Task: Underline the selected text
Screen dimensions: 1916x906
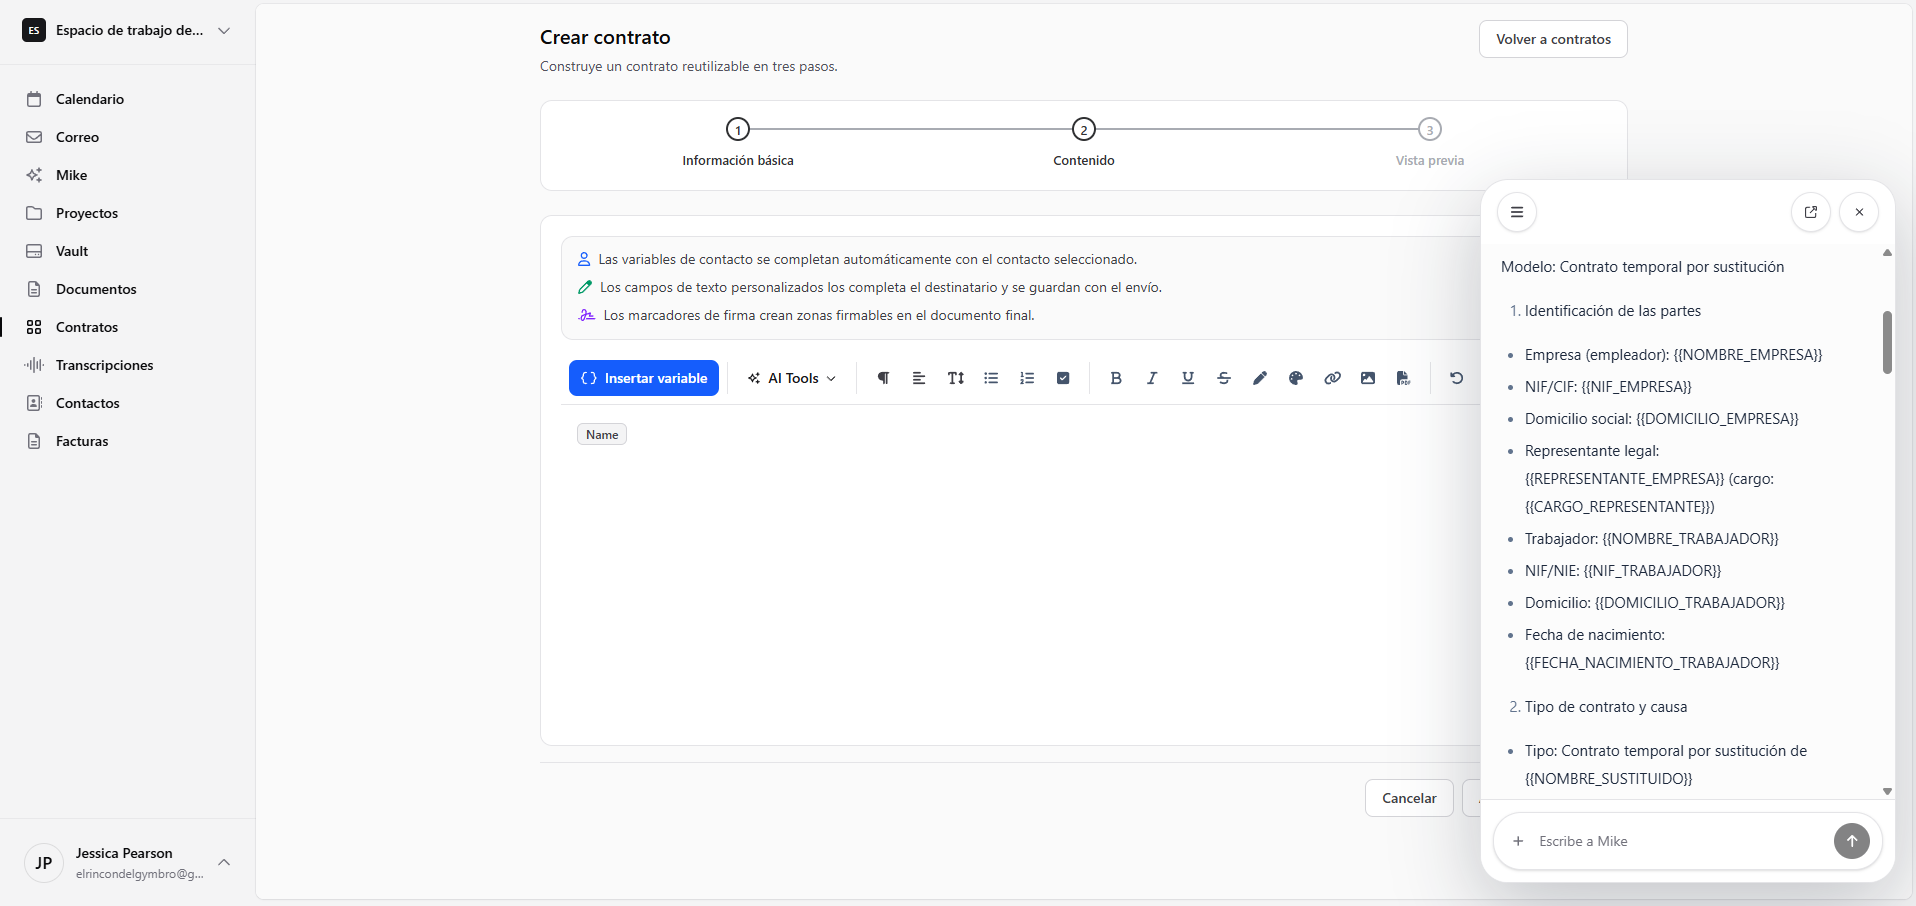Action: [1187, 378]
